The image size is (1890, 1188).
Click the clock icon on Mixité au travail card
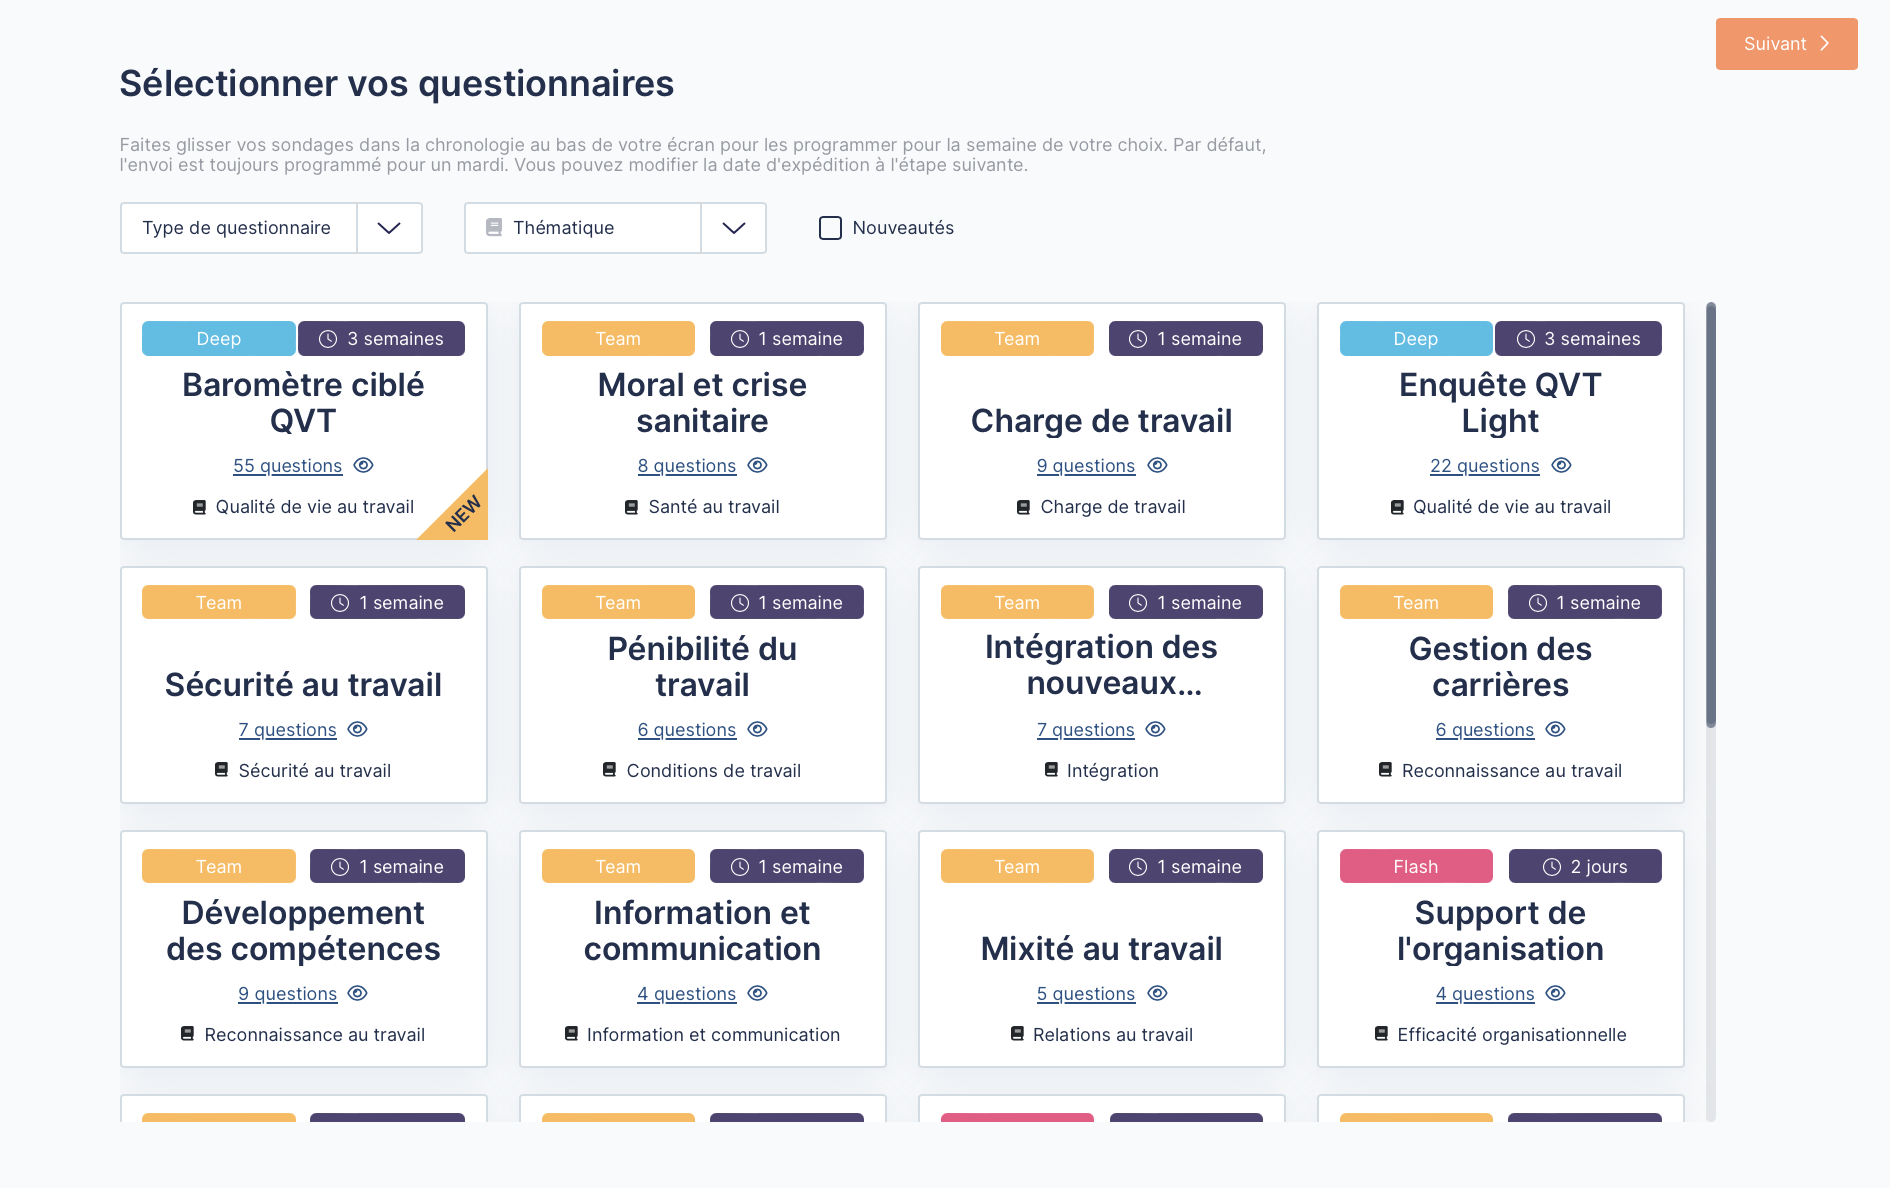click(1138, 867)
